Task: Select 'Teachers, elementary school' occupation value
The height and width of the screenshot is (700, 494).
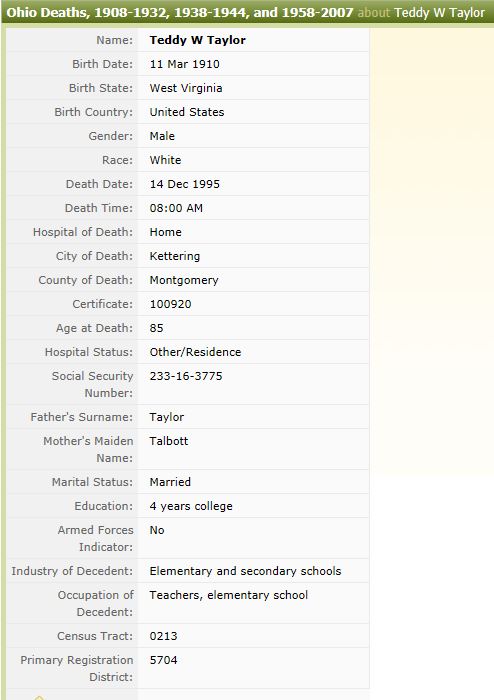Action: coord(229,595)
